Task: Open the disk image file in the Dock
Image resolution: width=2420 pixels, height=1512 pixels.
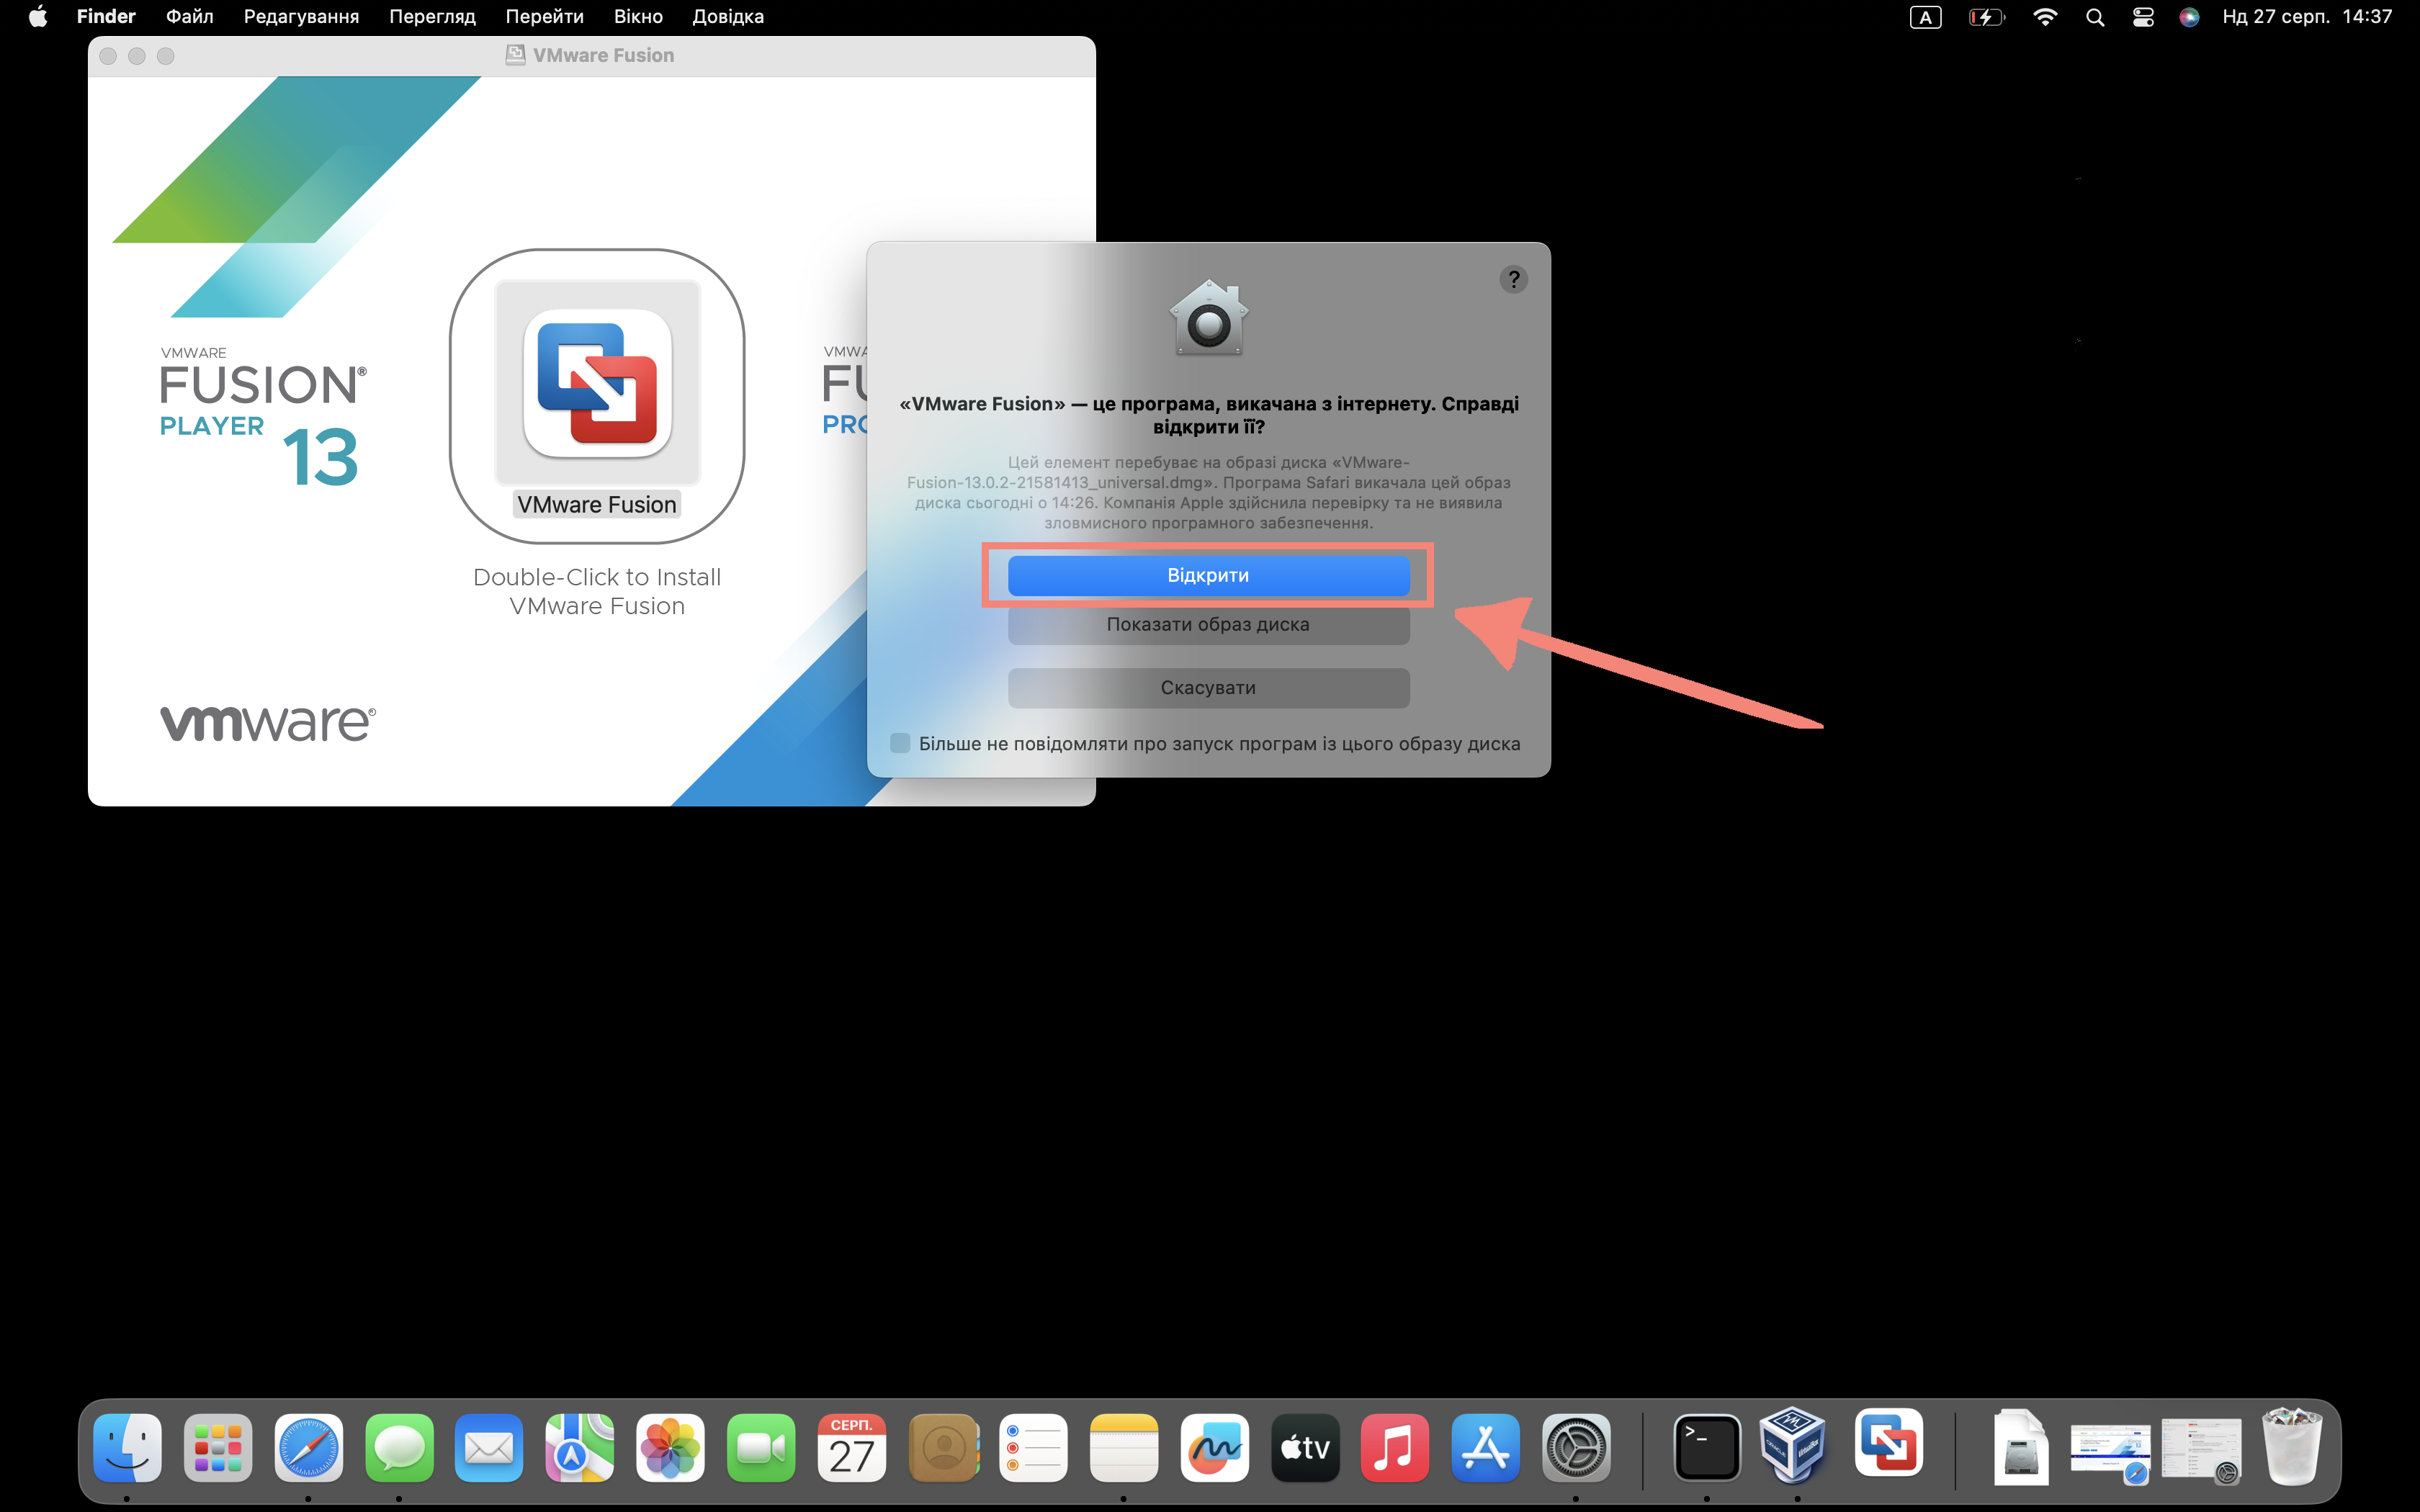Action: pyautogui.click(x=2020, y=1447)
